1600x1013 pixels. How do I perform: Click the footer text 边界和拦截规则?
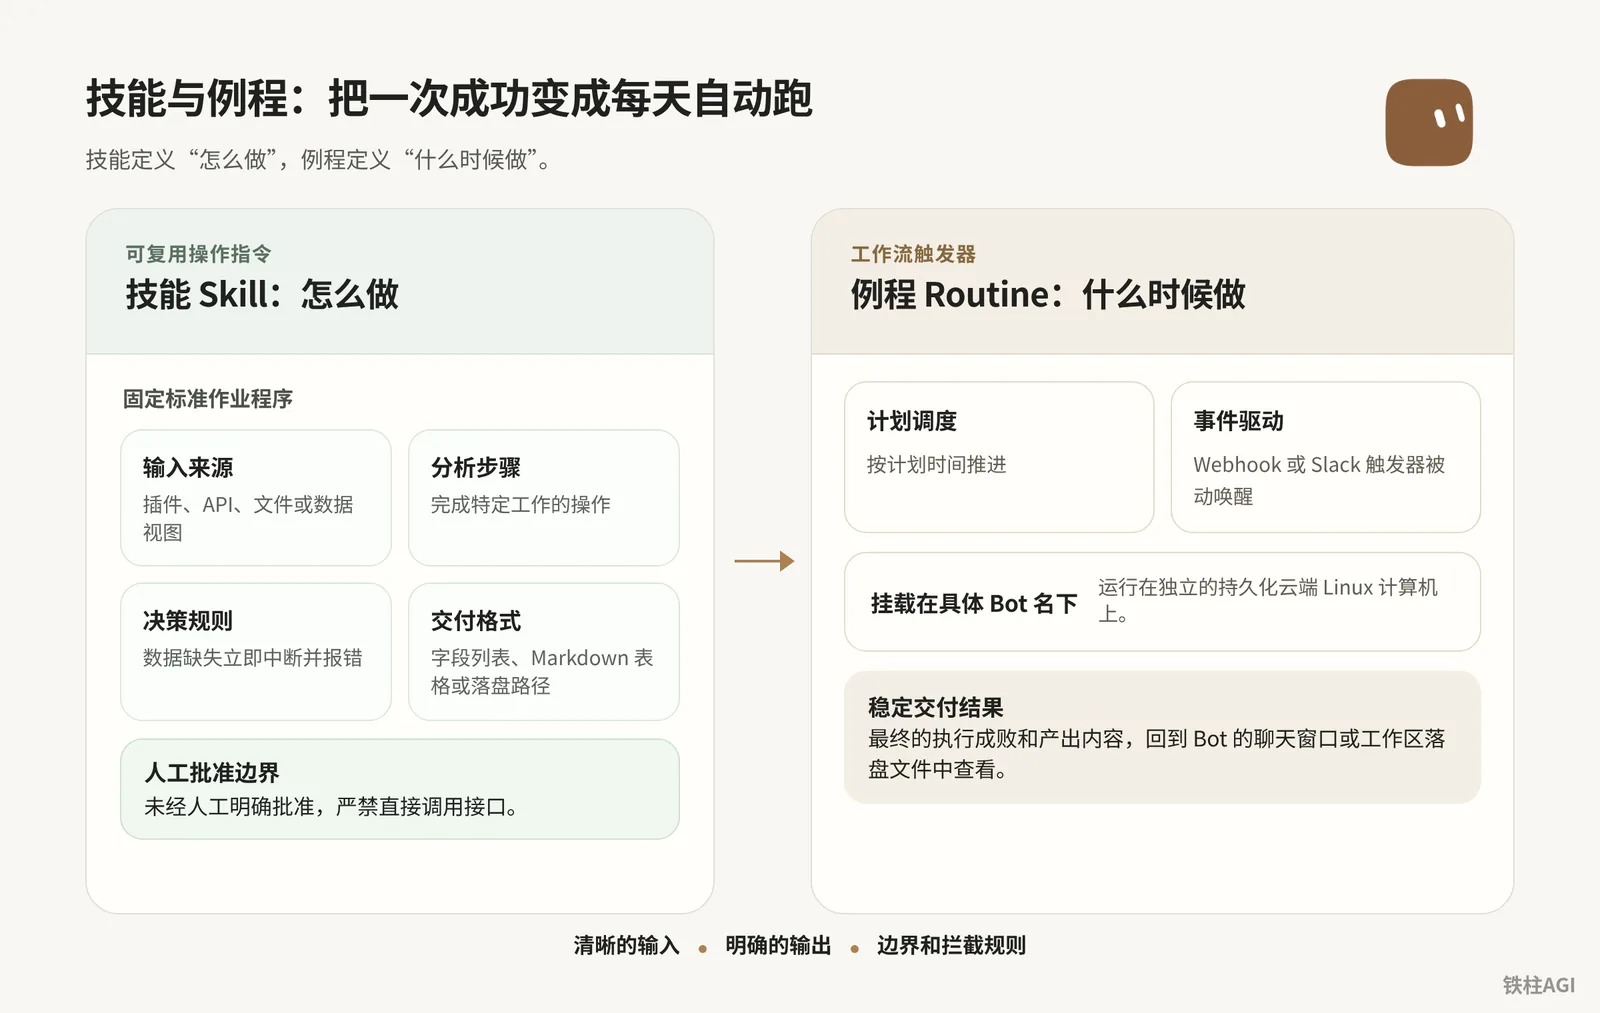[x=951, y=945]
